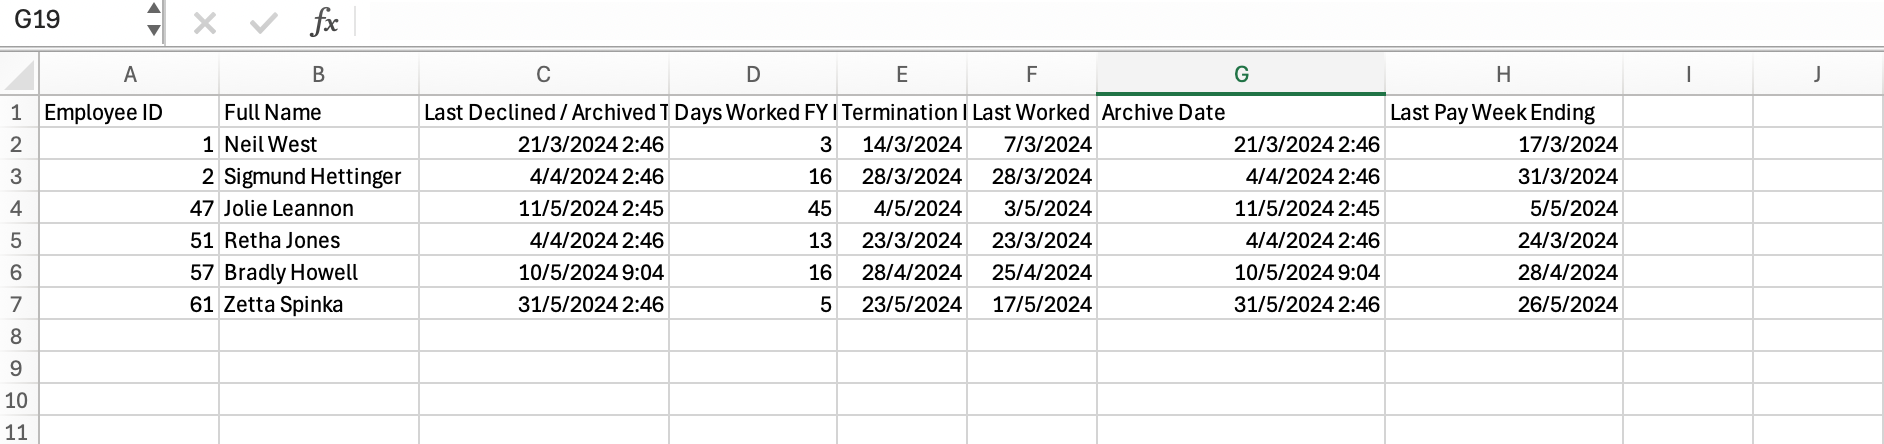Click the Cancel (X) formula bar icon
Screen dimensions: 1884x444
pos(205,22)
